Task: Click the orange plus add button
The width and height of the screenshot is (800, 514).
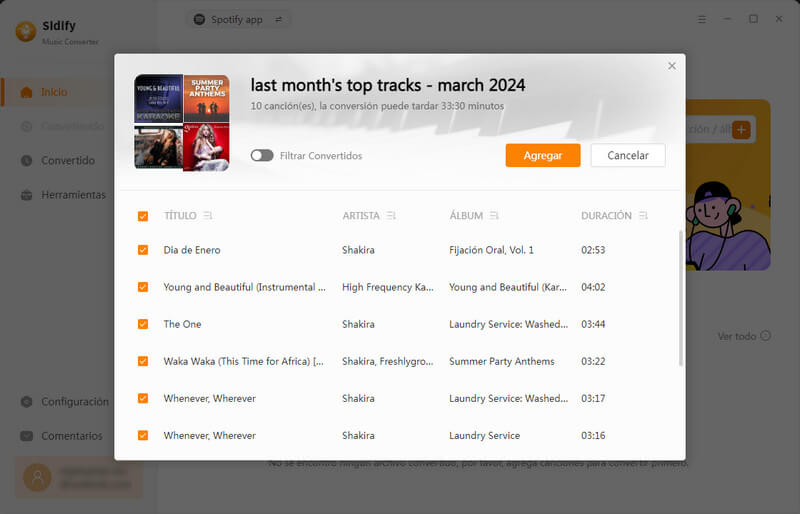Action: [741, 130]
